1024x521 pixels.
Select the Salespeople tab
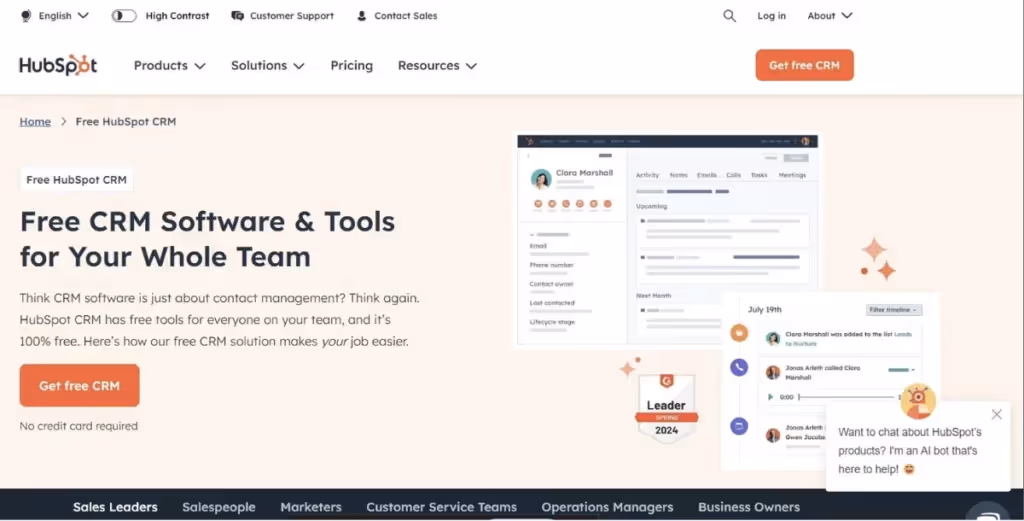[219, 507]
